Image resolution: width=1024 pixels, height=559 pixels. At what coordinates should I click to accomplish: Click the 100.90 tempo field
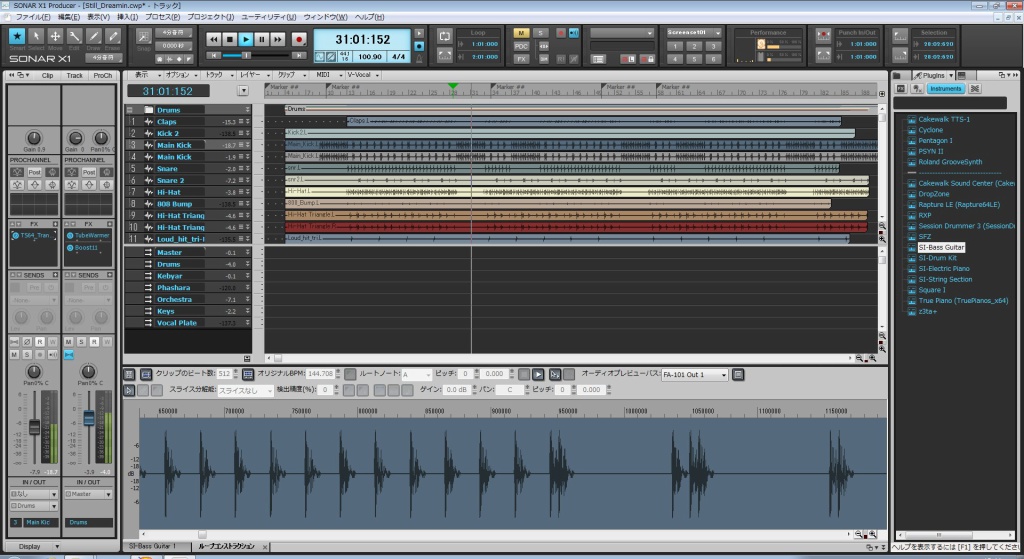(x=370, y=57)
